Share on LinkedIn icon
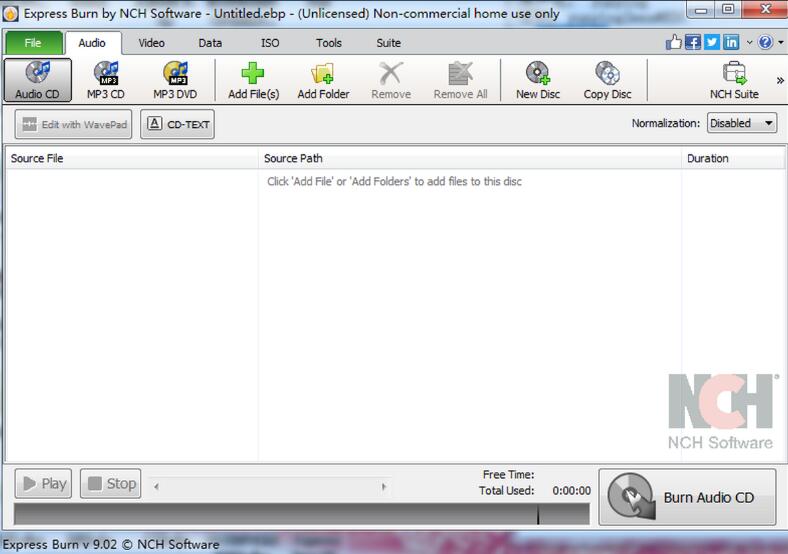This screenshot has height=554, width=788. 731,42
